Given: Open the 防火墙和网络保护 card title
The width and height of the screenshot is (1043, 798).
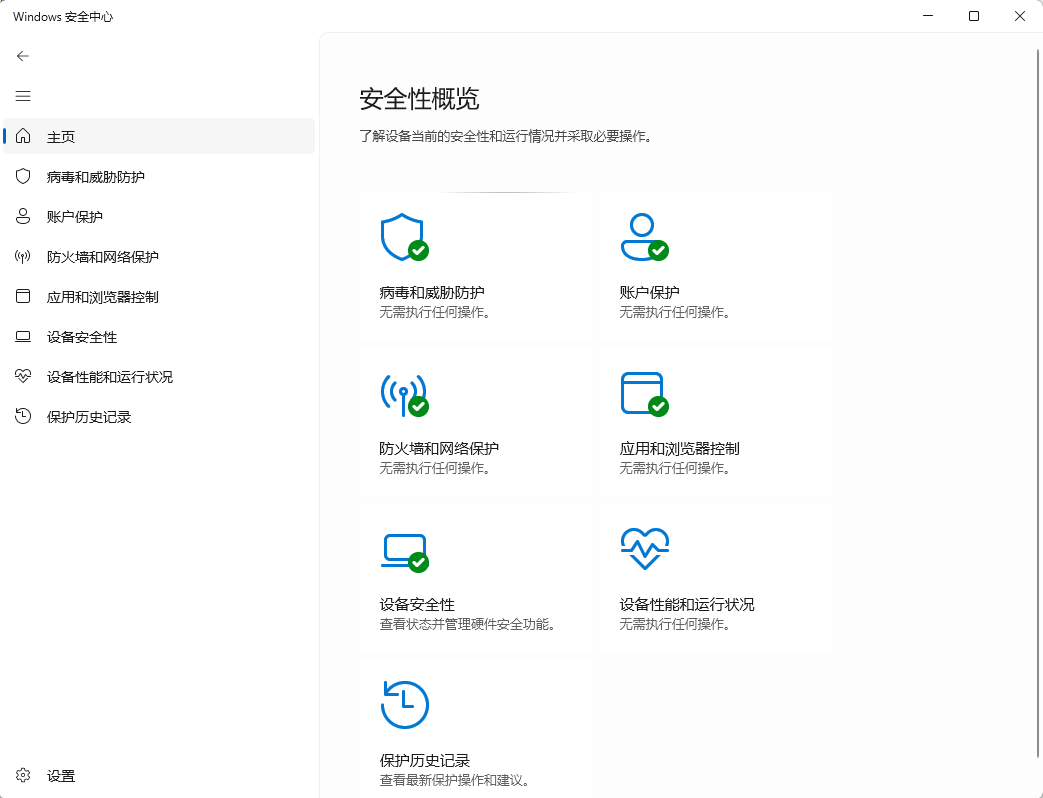Looking at the screenshot, I should [x=439, y=448].
